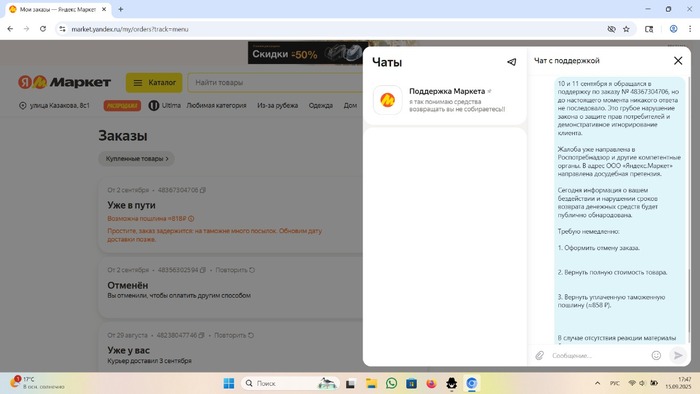This screenshot has height=394, width=700.
Task: Open the media control toolbar icon
Action: point(649,29)
